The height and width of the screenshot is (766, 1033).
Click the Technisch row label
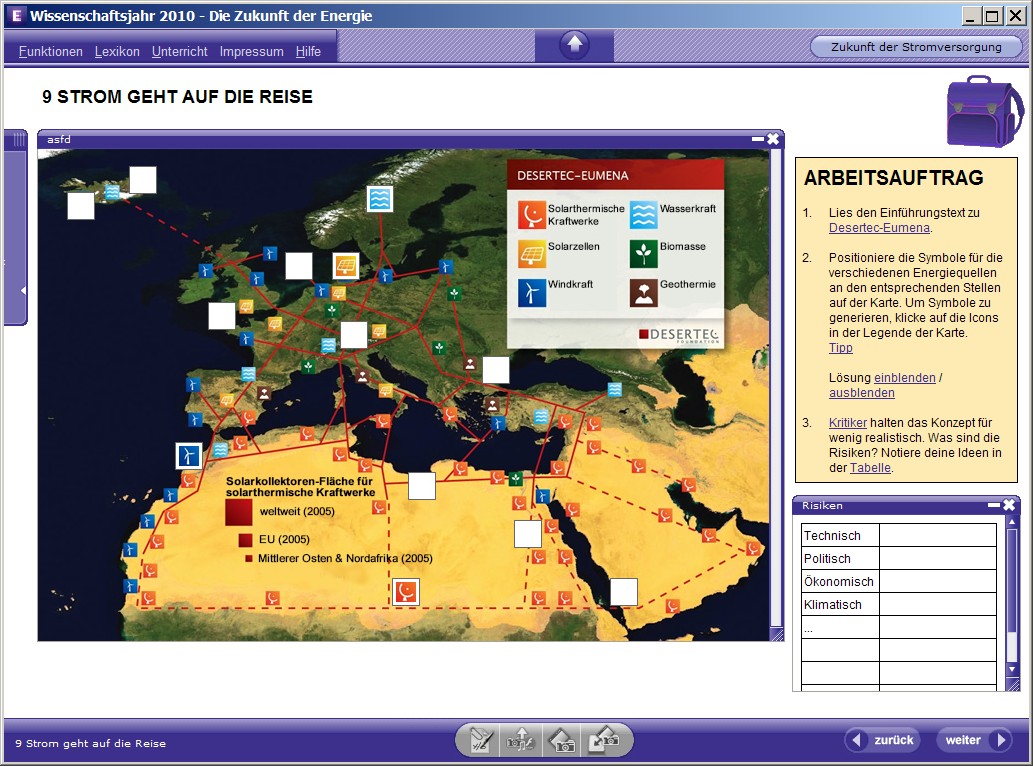(x=832, y=536)
